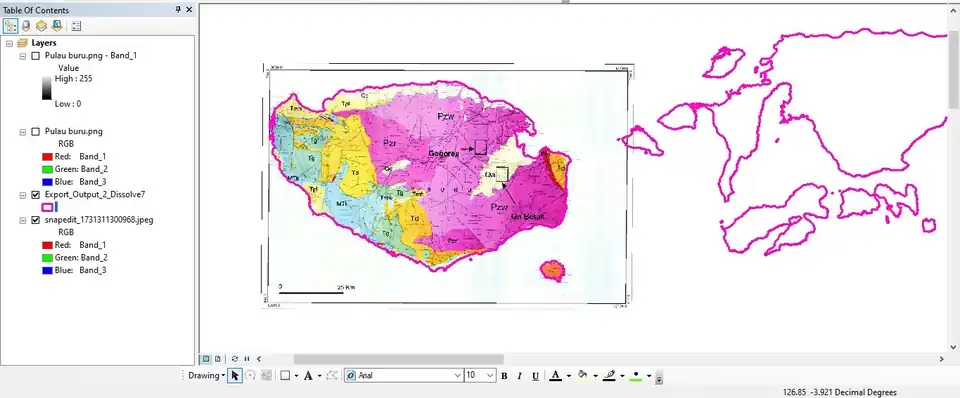Image resolution: width=960 pixels, height=398 pixels.
Task: Pause map drawing
Action: (x=247, y=359)
